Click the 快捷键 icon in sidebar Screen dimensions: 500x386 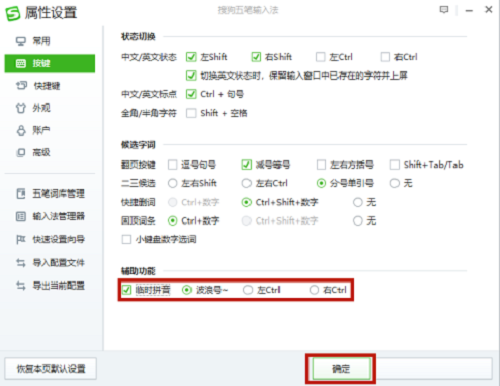(21, 86)
